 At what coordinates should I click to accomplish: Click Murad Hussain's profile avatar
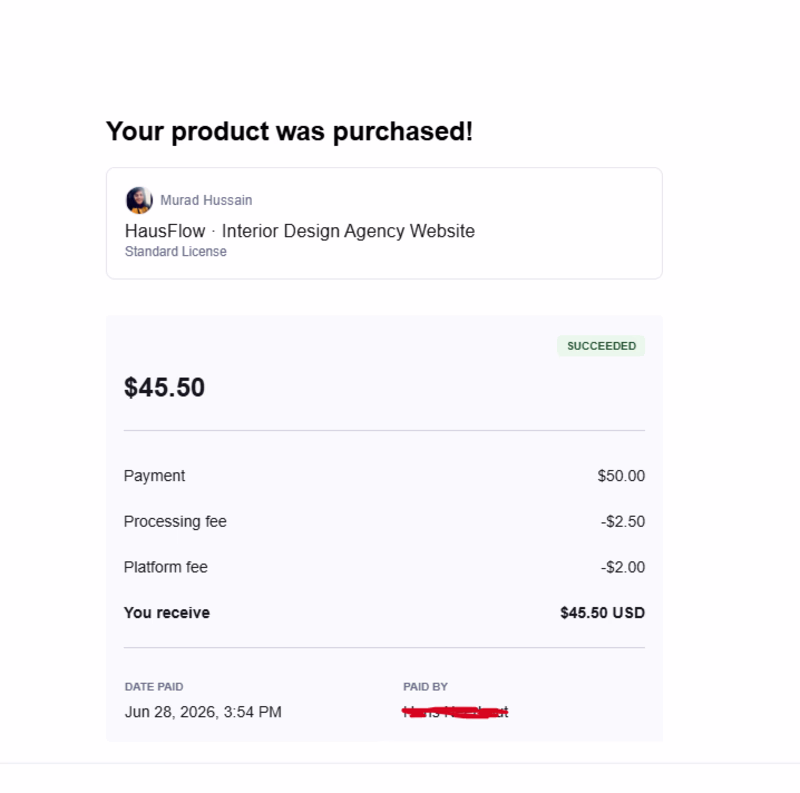coord(139,200)
